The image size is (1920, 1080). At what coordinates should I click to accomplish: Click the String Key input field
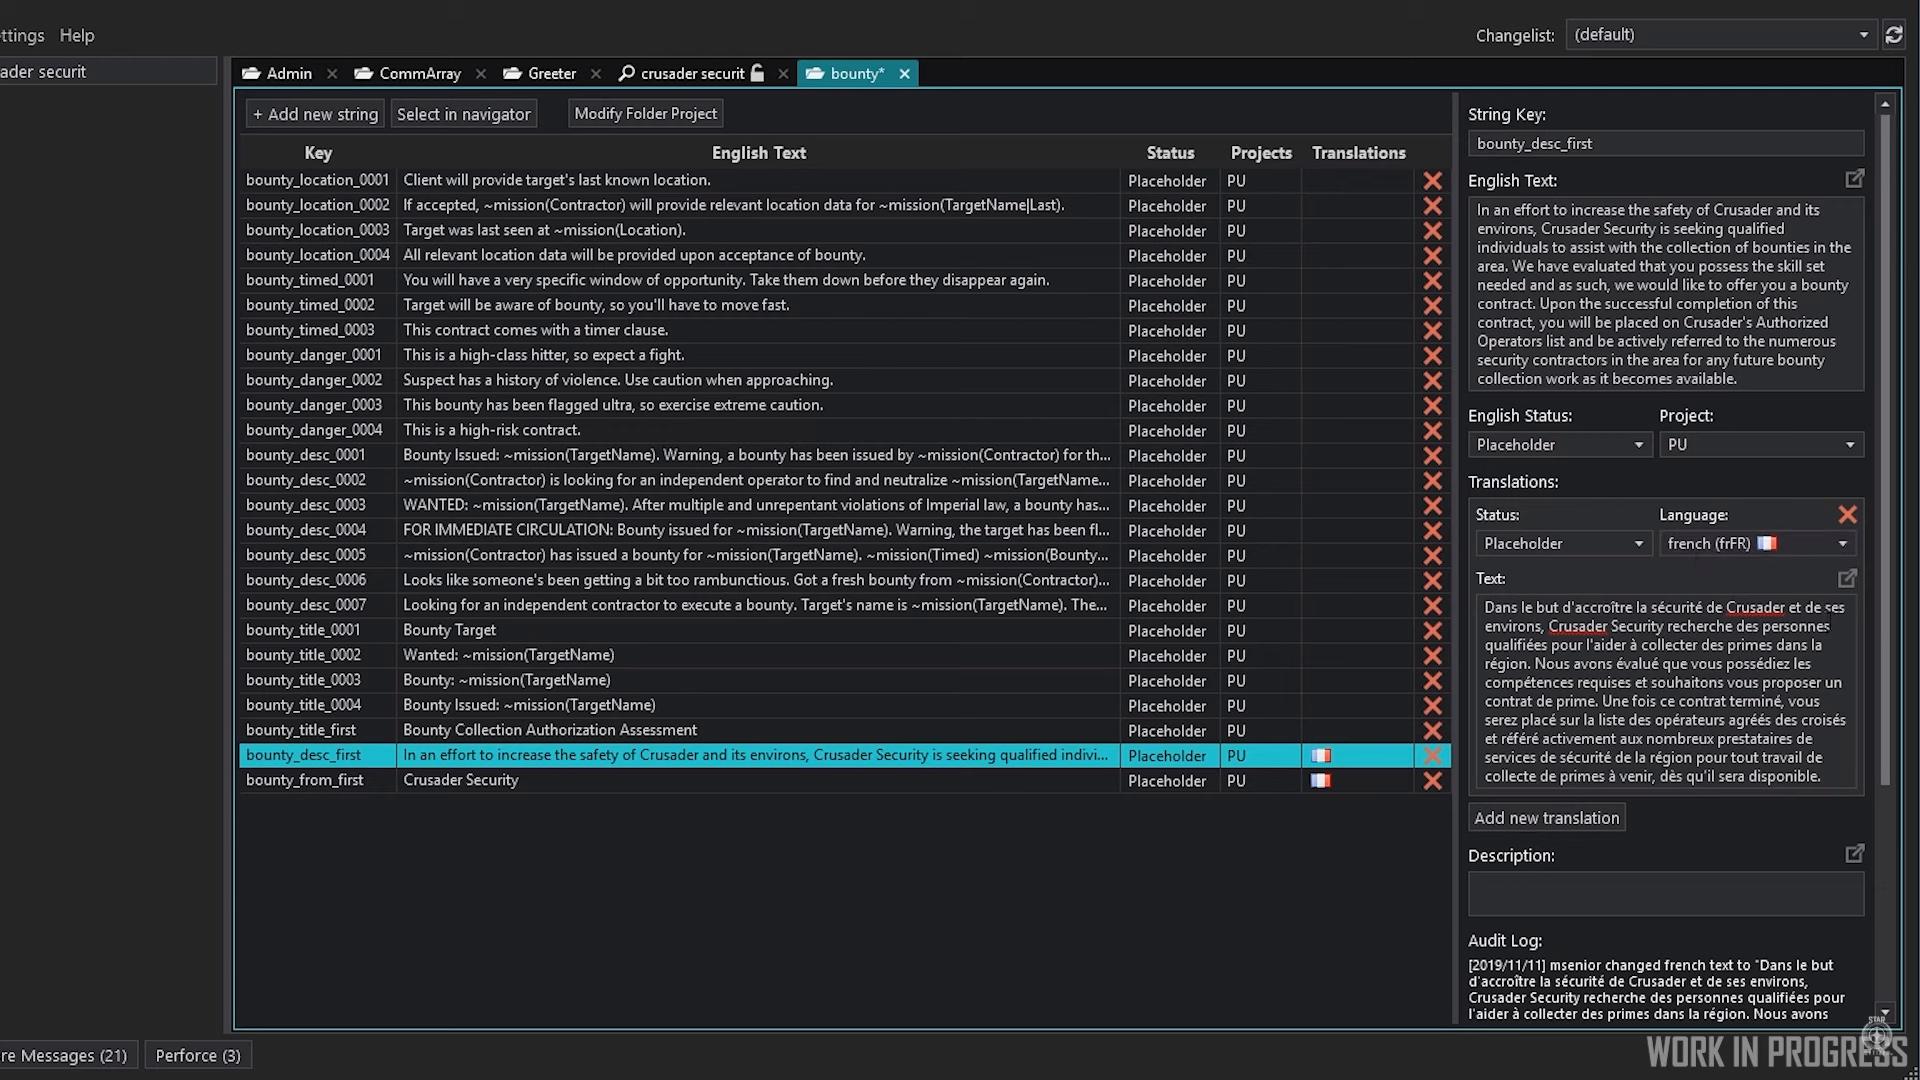point(1665,144)
